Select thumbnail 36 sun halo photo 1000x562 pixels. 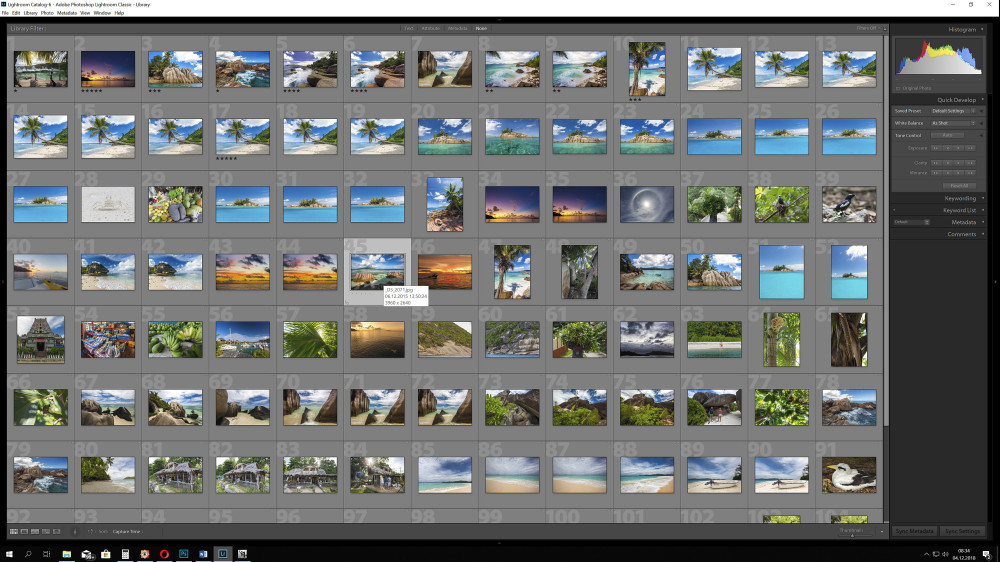pos(647,204)
